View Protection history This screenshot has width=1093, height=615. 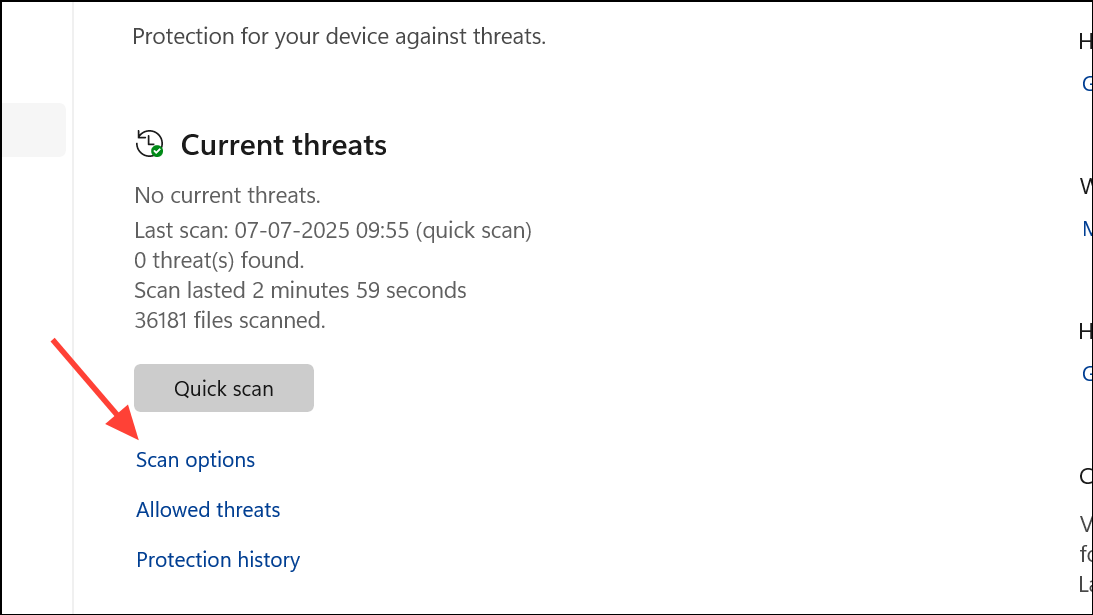point(218,560)
